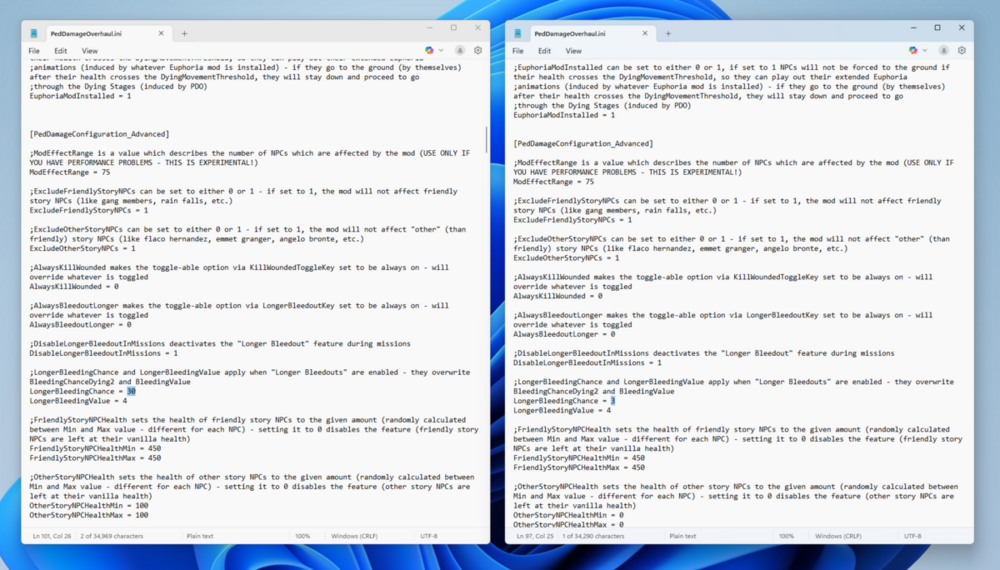Screen dimensions: 1000x570
Task: Click highlighted value 30 of LongerBleedingChance in left window
Action: (x=131, y=391)
